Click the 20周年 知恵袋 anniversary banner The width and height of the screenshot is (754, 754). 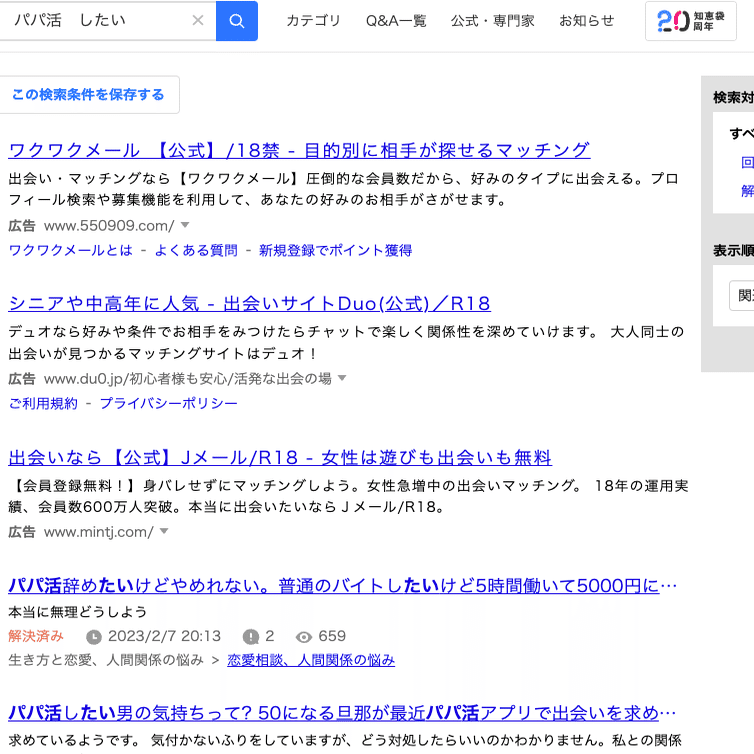pos(691,21)
